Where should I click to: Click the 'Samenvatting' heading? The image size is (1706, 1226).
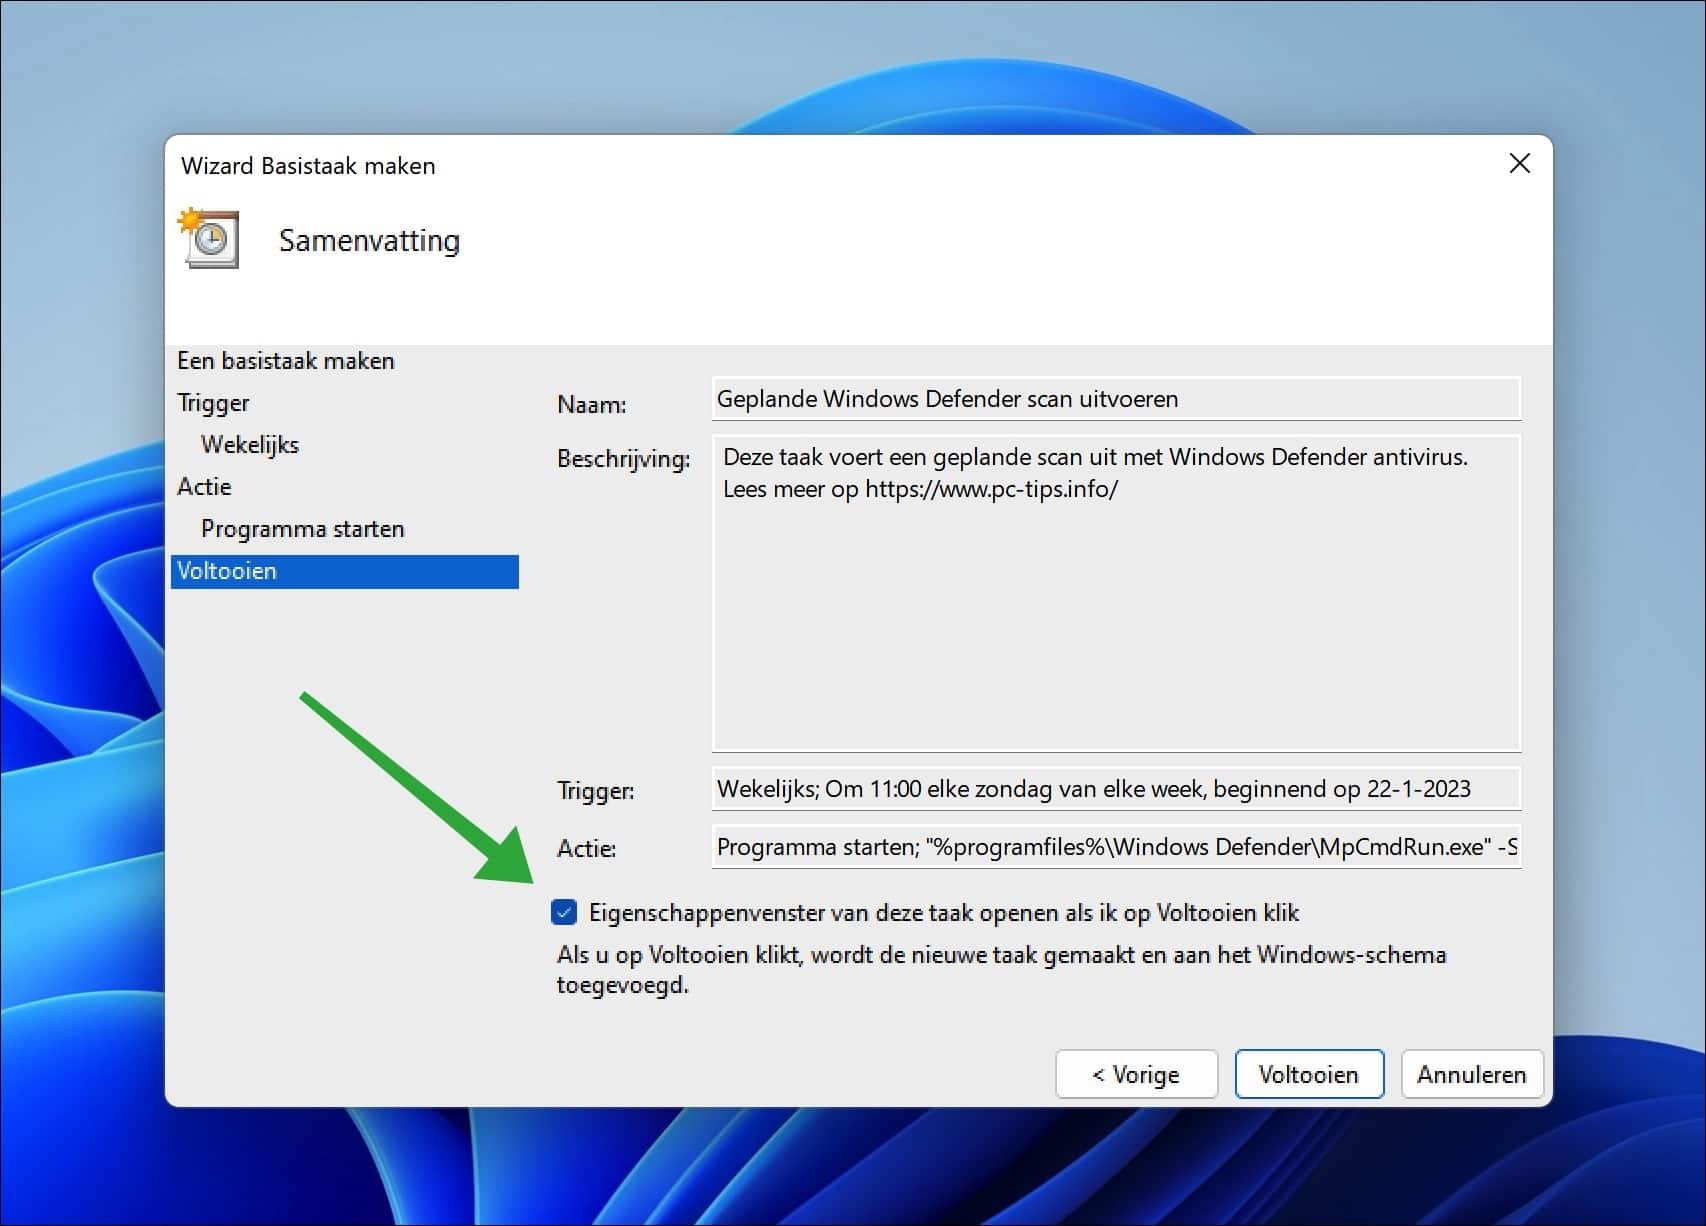[370, 240]
